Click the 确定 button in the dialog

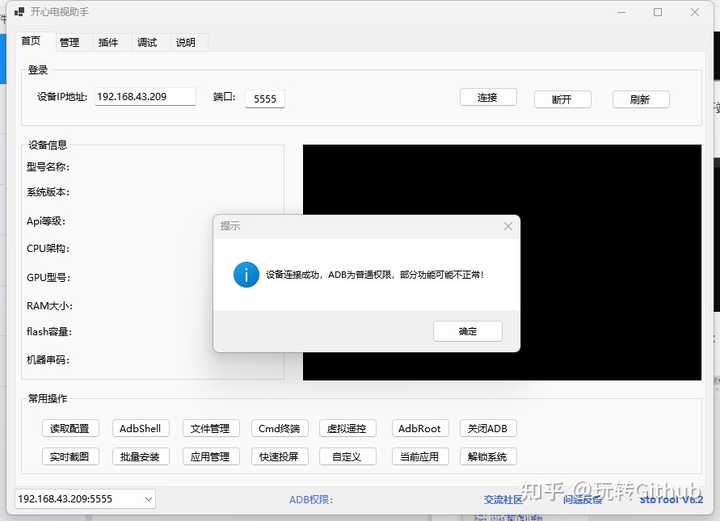pyautogui.click(x=467, y=331)
